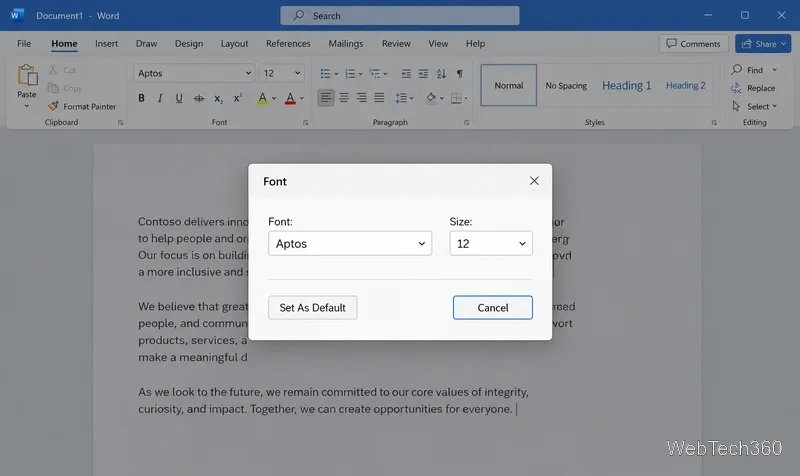Apply the Heading 2 style

click(x=685, y=85)
